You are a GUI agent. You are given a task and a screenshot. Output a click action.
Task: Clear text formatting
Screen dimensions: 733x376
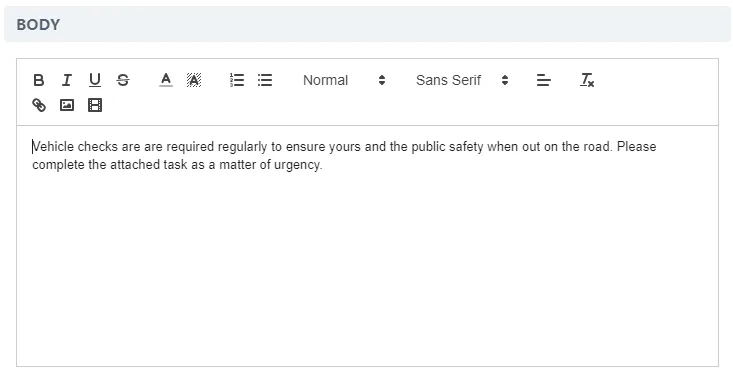(x=587, y=80)
